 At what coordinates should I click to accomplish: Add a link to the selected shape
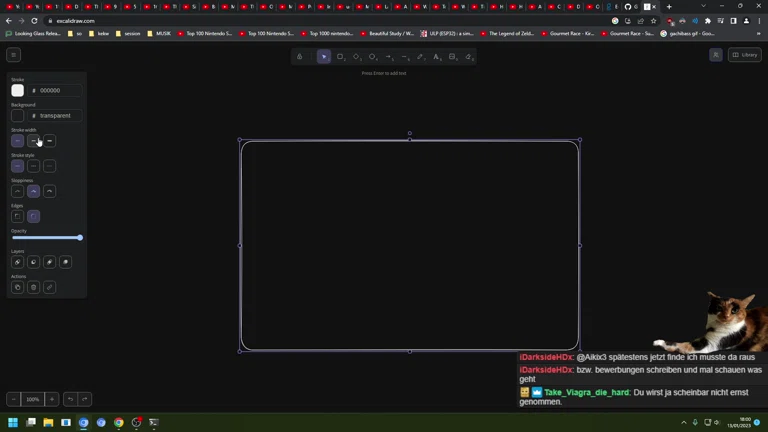coord(49,288)
